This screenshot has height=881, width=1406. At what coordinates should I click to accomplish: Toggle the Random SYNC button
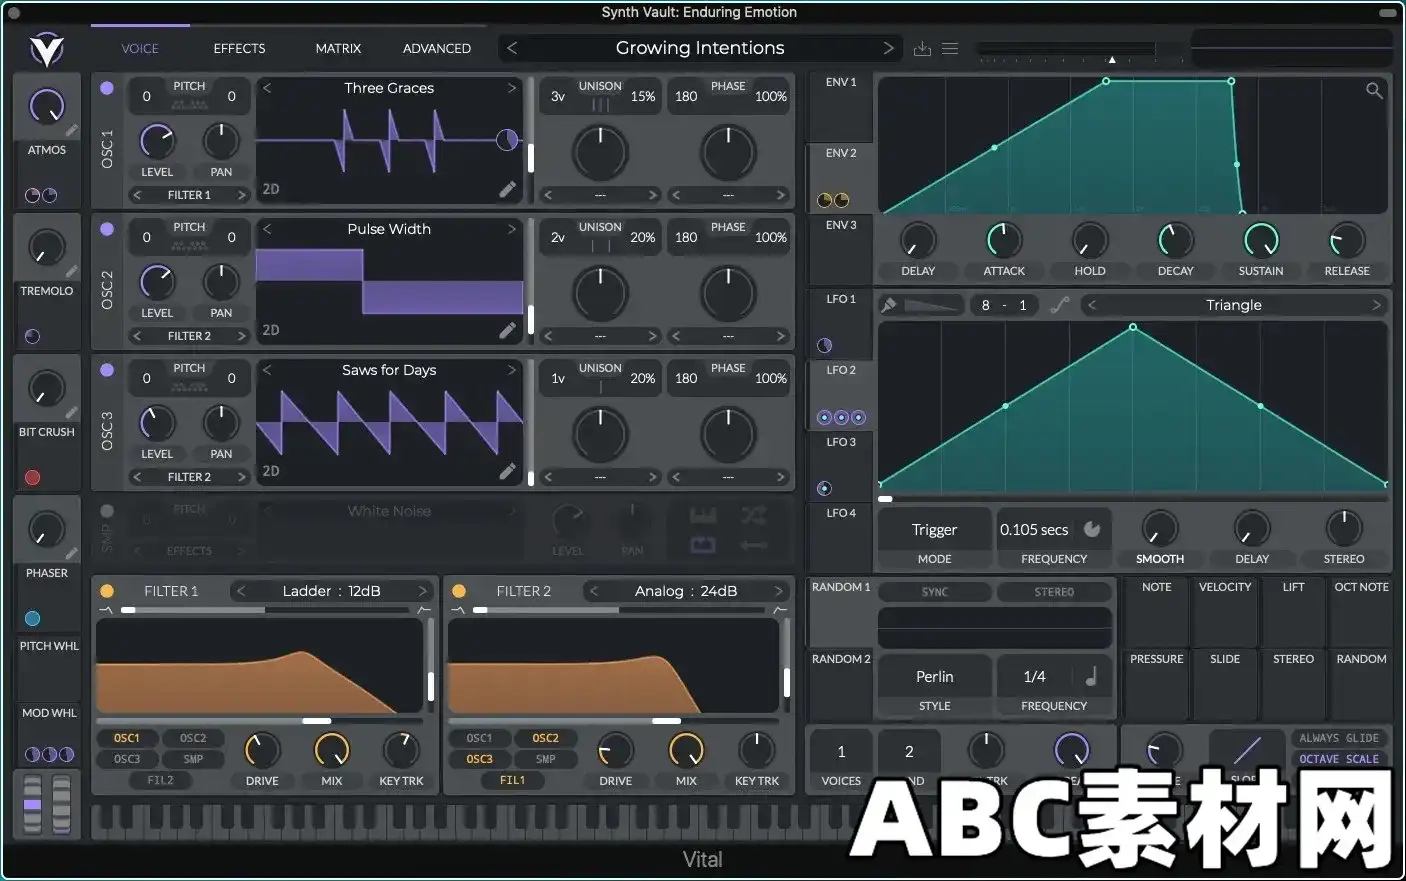(x=935, y=592)
